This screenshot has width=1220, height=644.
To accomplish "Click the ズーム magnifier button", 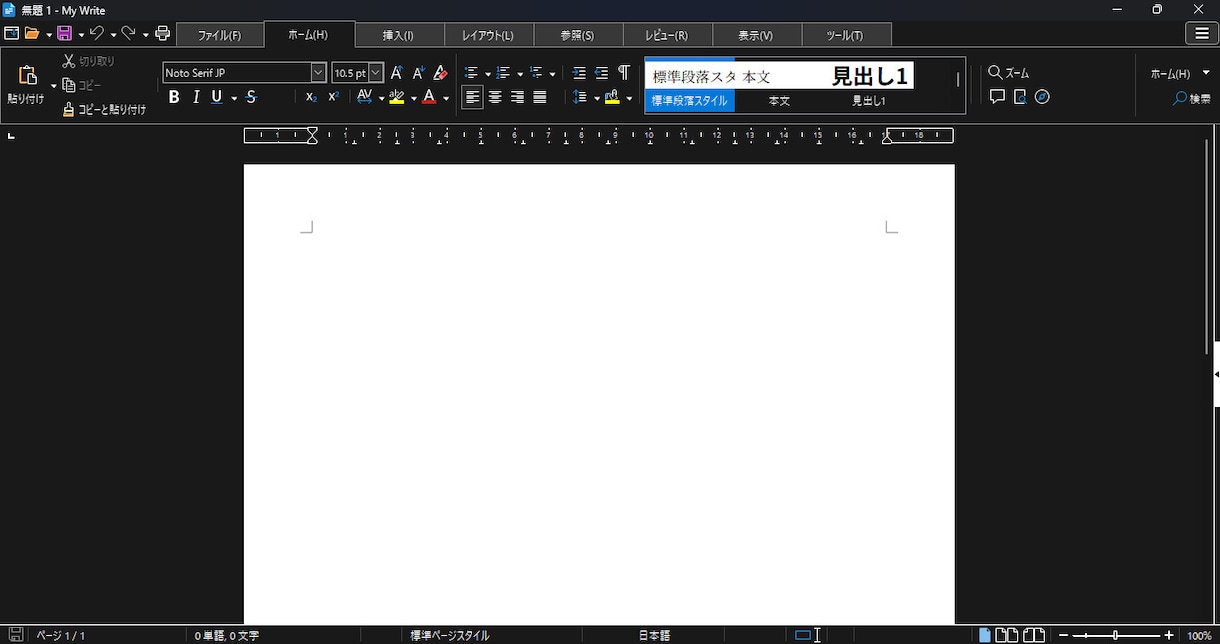I will click(x=1009, y=73).
